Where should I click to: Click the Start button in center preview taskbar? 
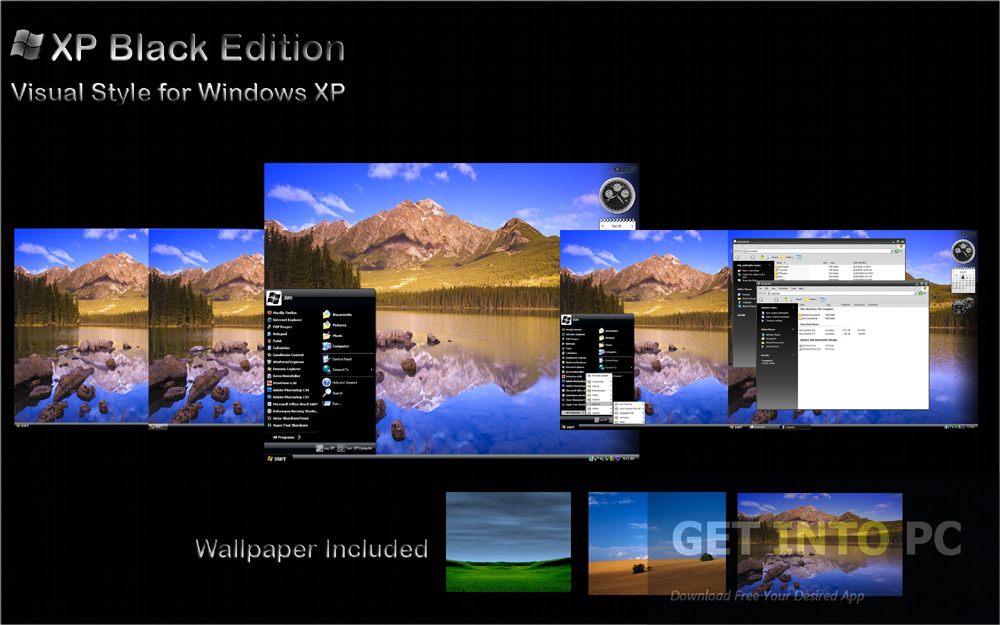click(277, 459)
